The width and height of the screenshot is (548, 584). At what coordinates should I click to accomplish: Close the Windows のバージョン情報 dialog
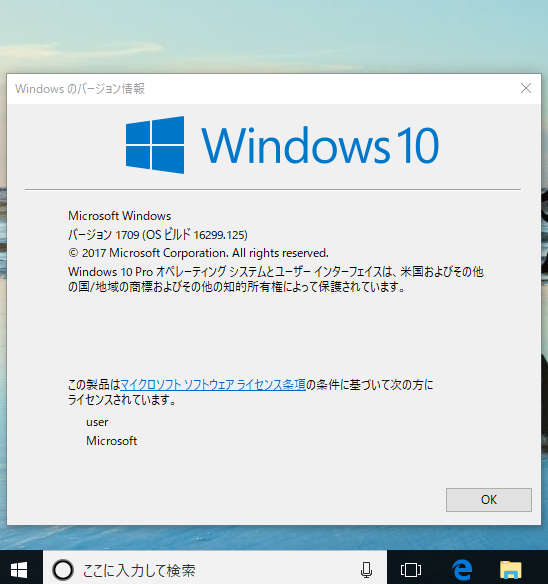(526, 88)
